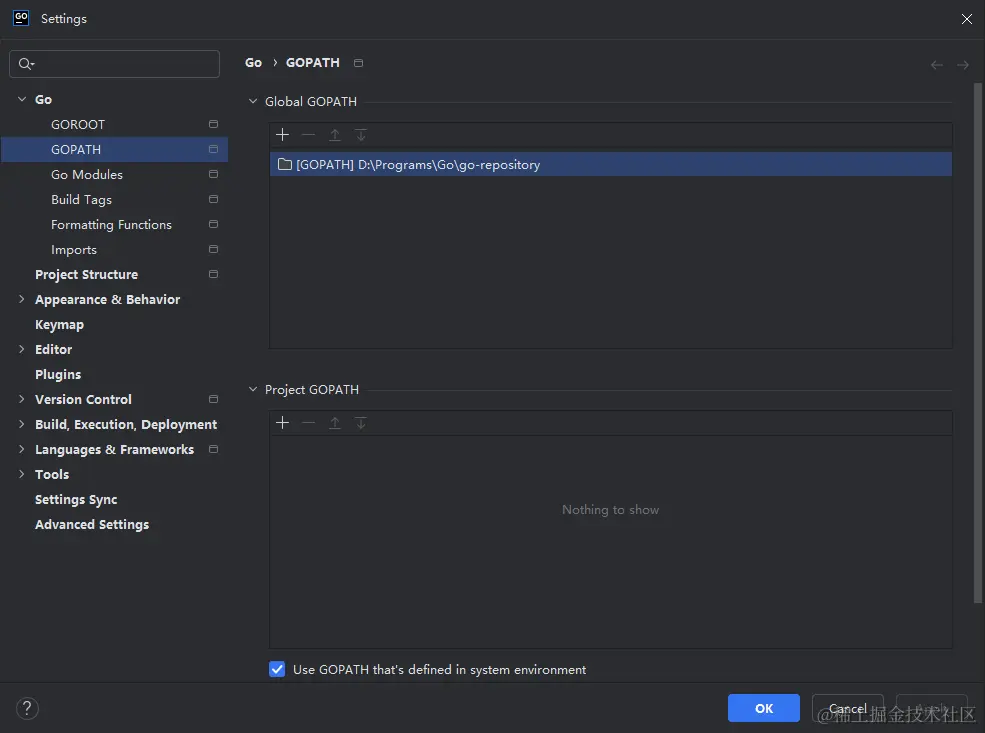Select Go Modules in settings tree
The height and width of the screenshot is (733, 985).
click(x=87, y=174)
